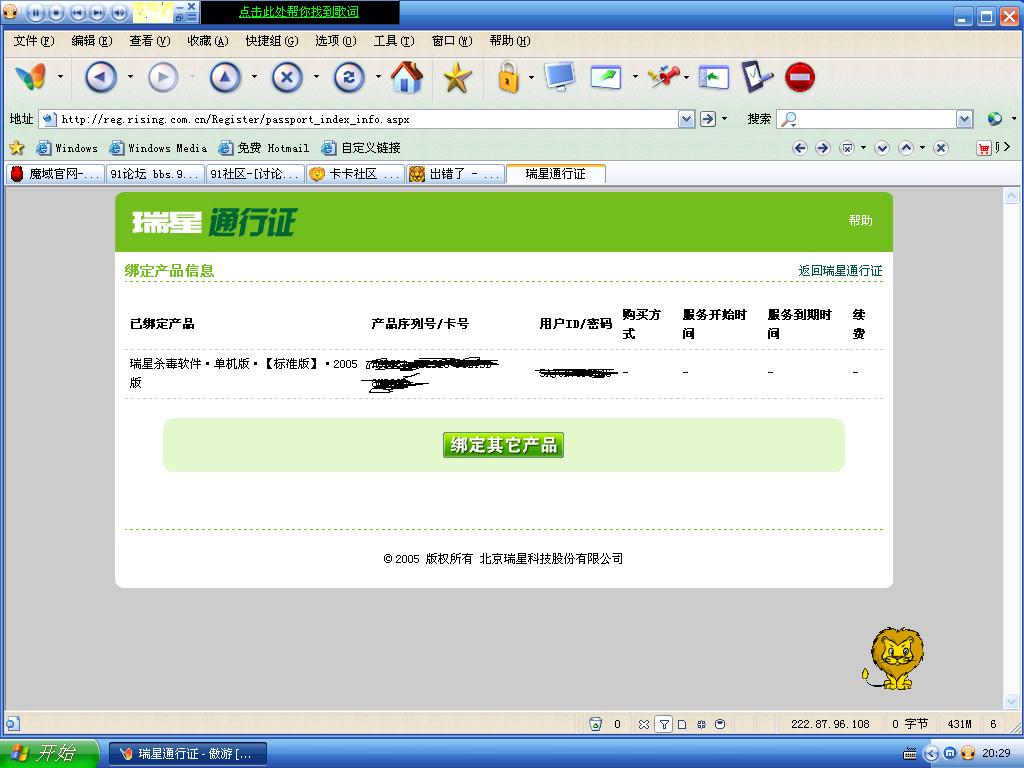Viewport: 1024px width, 768px height.
Task: Click the vertical scrollbar down arrow
Action: coord(1011,702)
